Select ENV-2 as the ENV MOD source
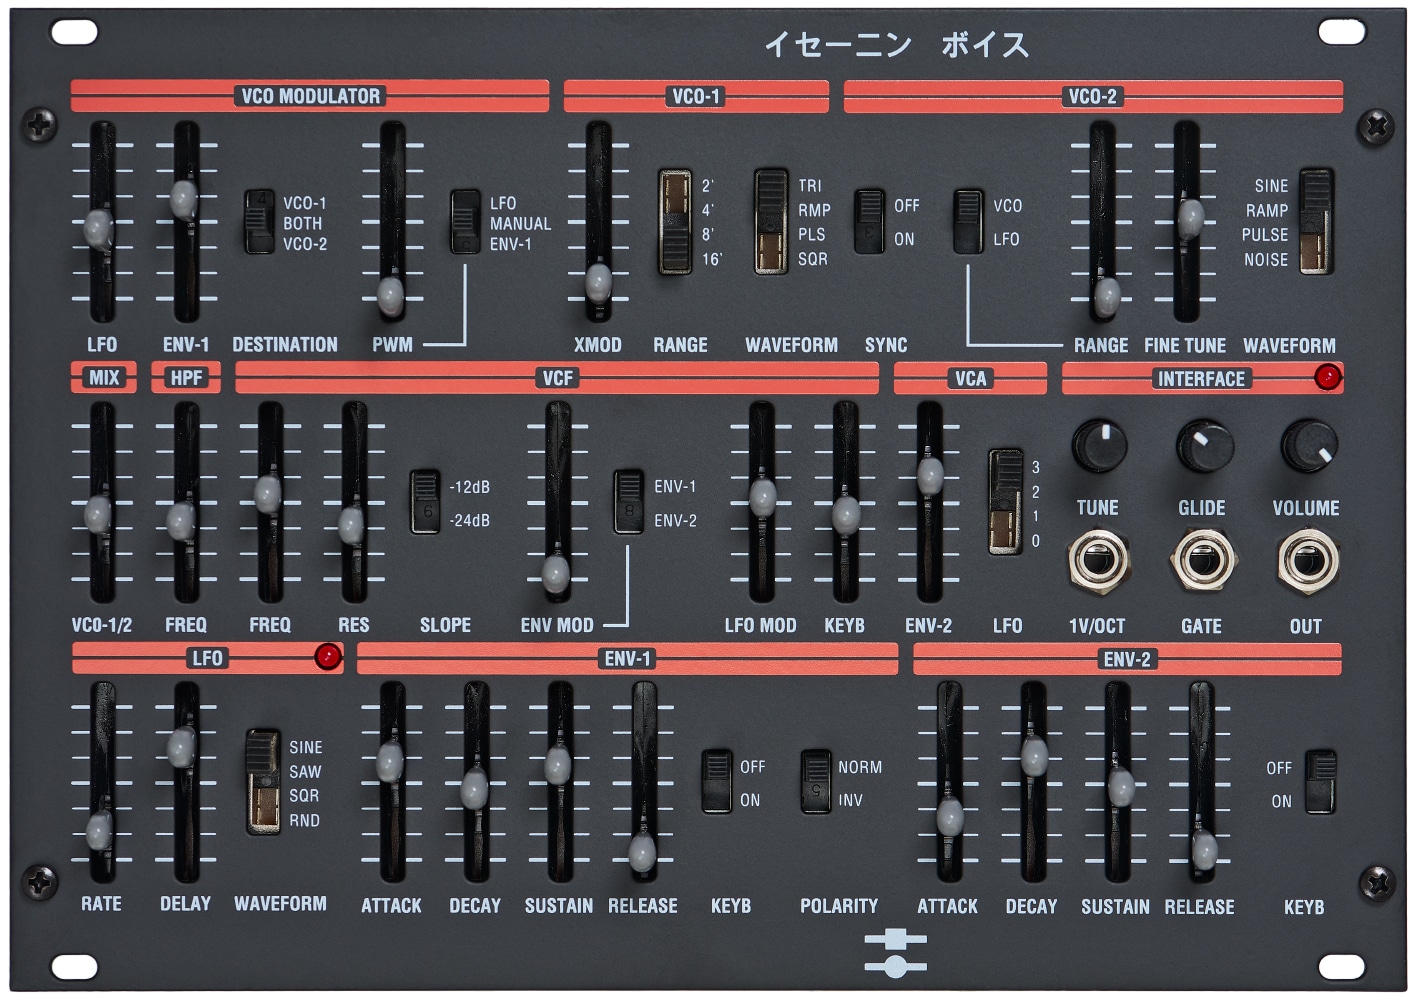The width and height of the screenshot is (1416, 1000). click(x=630, y=519)
